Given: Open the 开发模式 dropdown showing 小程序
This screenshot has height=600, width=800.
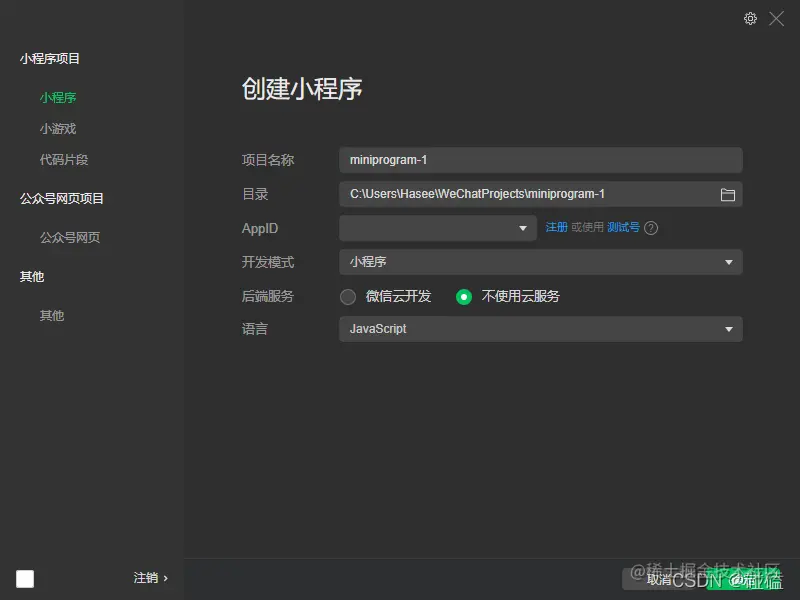Looking at the screenshot, I should pyautogui.click(x=540, y=263).
